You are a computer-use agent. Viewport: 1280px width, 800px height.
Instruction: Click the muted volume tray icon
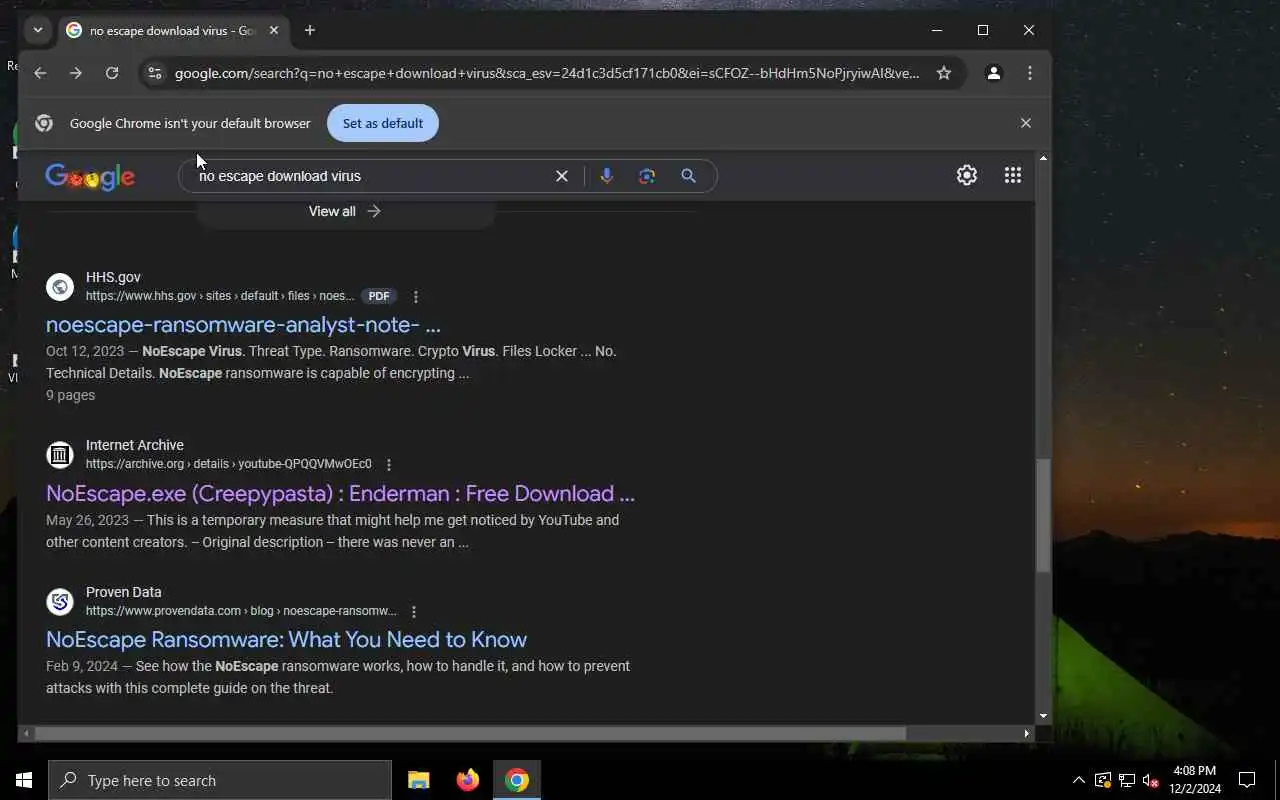point(1151,780)
